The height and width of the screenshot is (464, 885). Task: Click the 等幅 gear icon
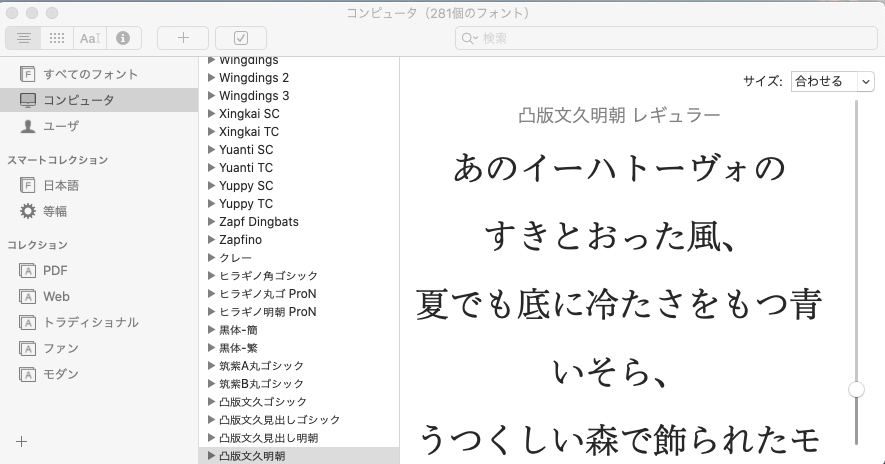click(x=27, y=211)
